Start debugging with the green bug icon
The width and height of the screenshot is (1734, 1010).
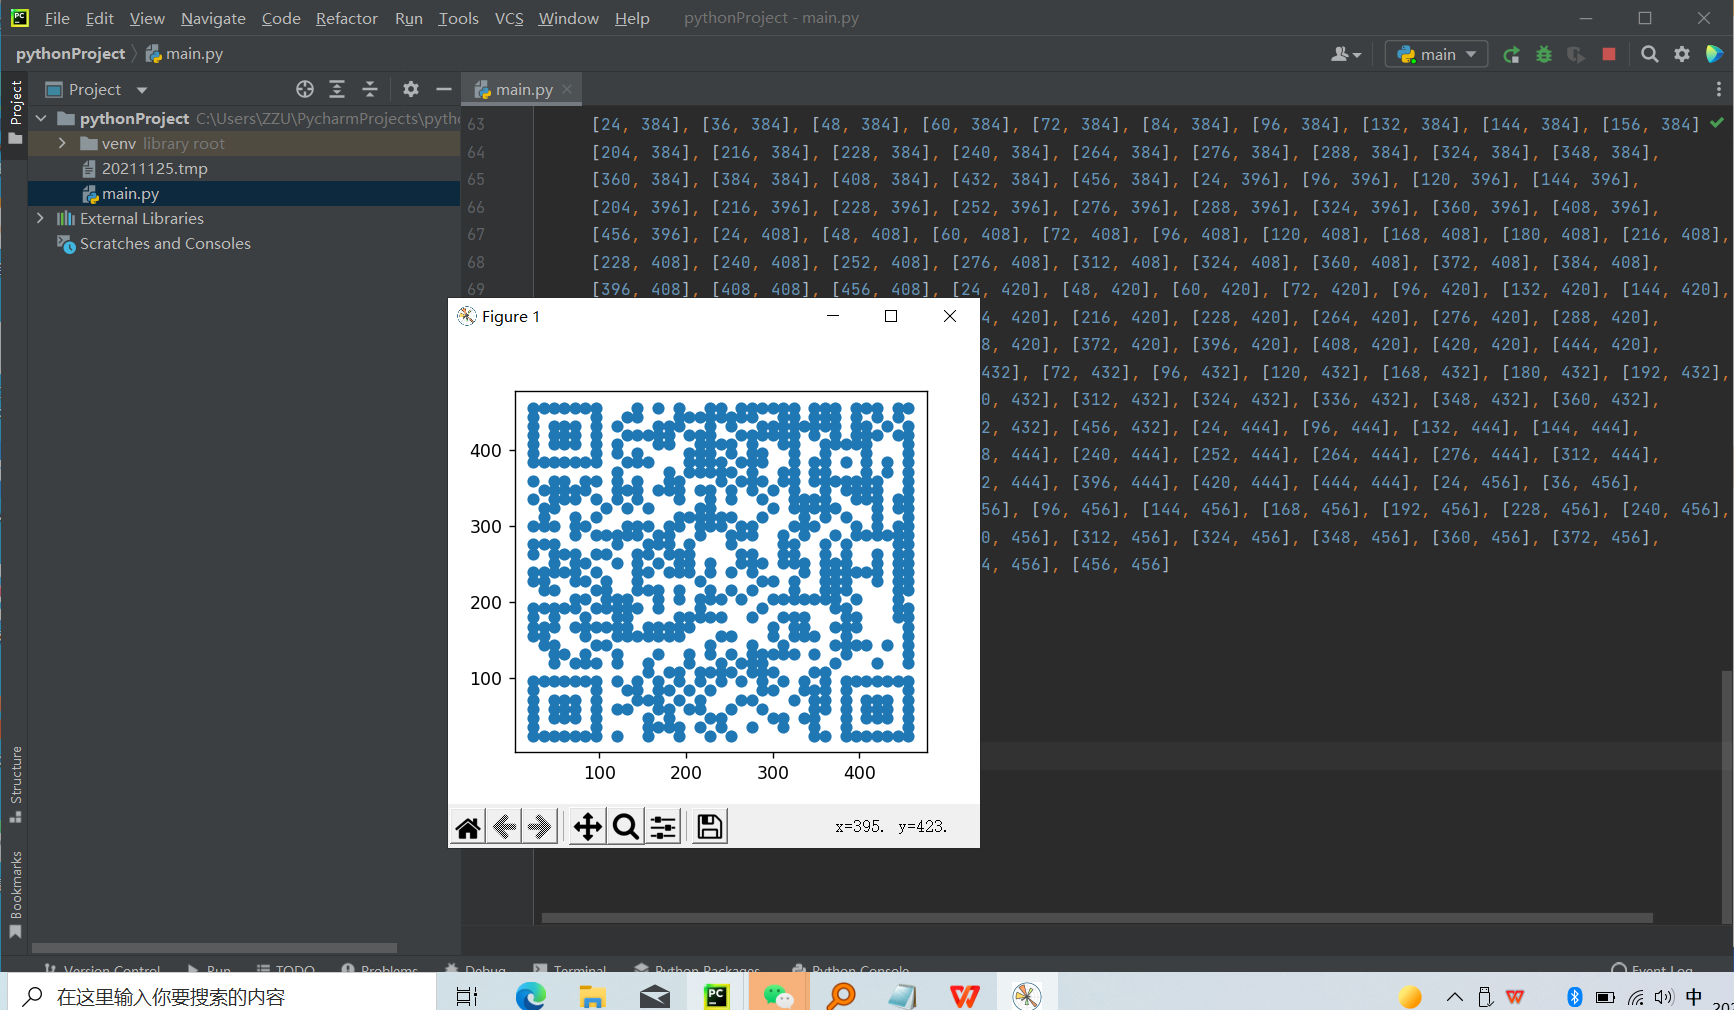(1544, 55)
